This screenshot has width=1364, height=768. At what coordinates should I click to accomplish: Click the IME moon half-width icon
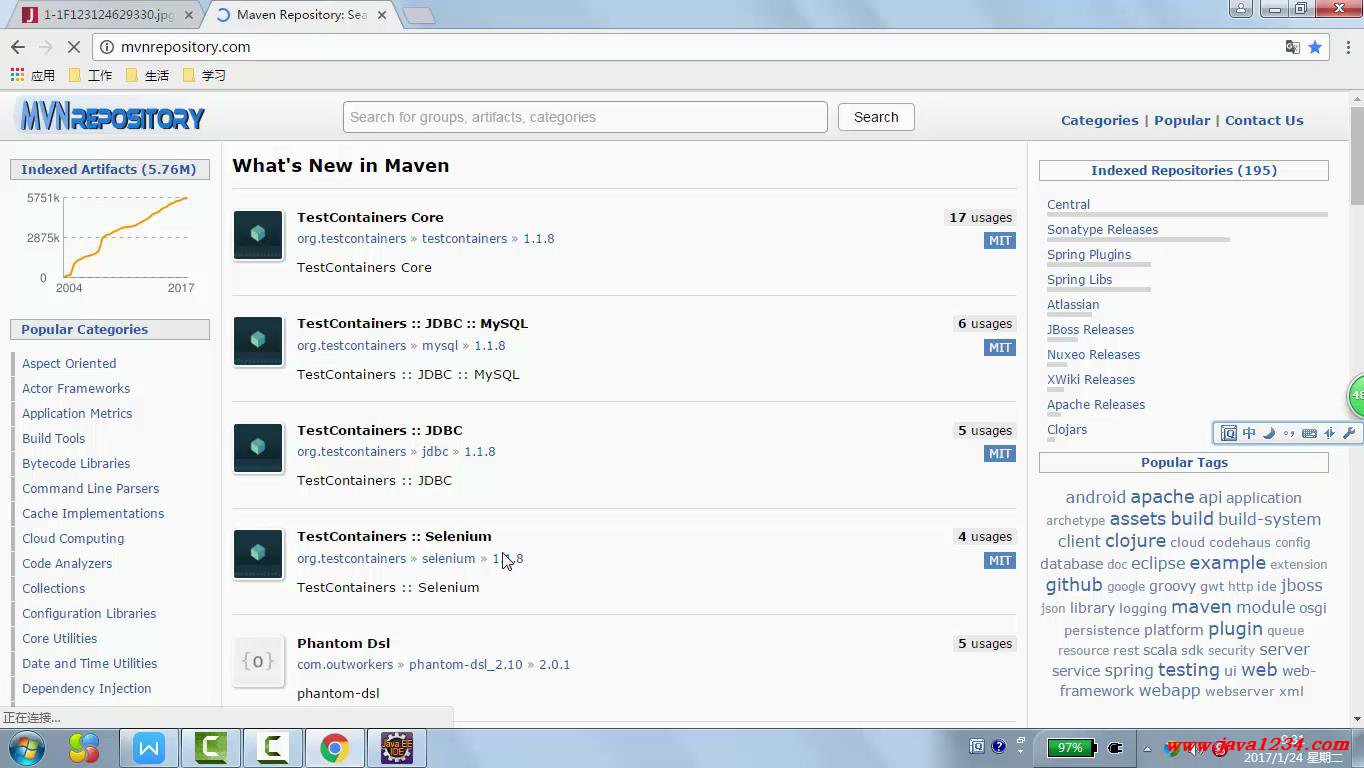coord(1269,433)
